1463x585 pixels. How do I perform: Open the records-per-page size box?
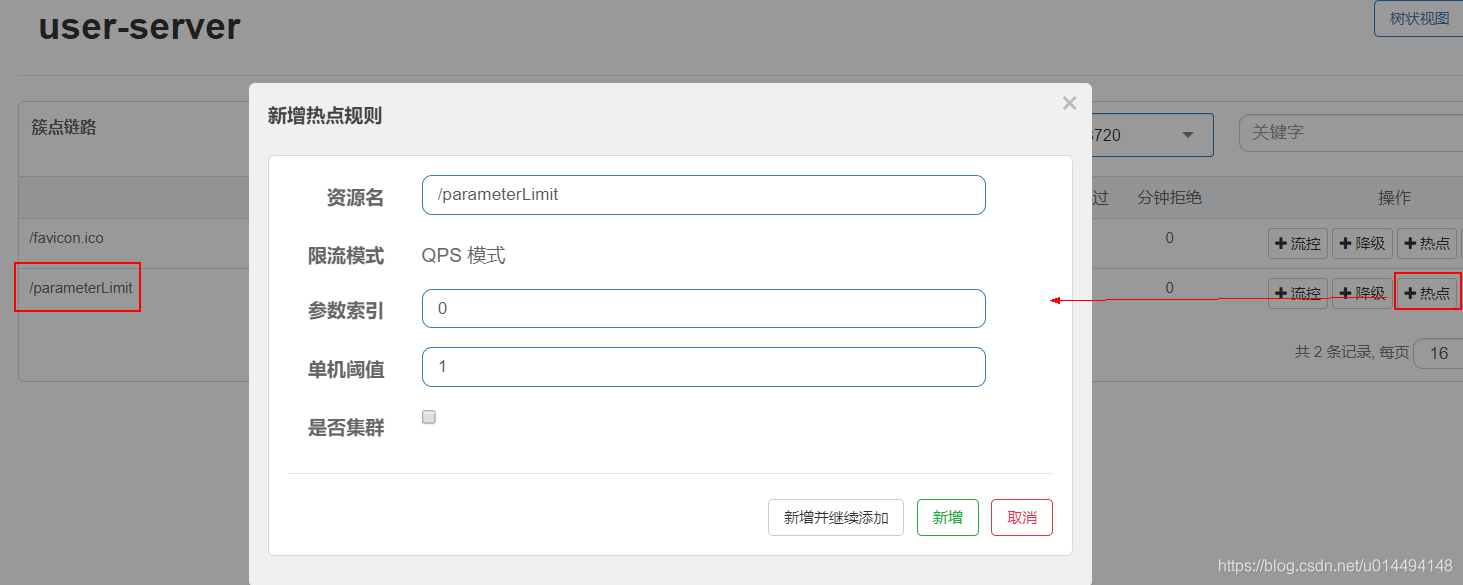[1438, 353]
